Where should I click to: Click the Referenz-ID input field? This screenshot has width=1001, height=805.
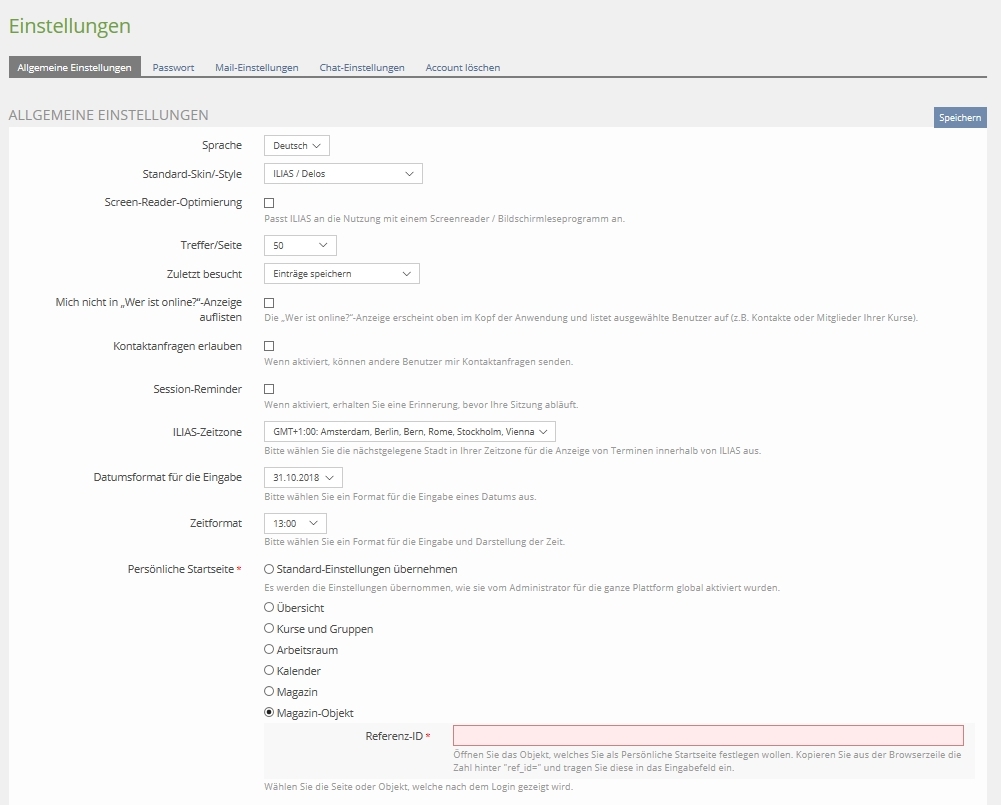pyautogui.click(x=708, y=736)
